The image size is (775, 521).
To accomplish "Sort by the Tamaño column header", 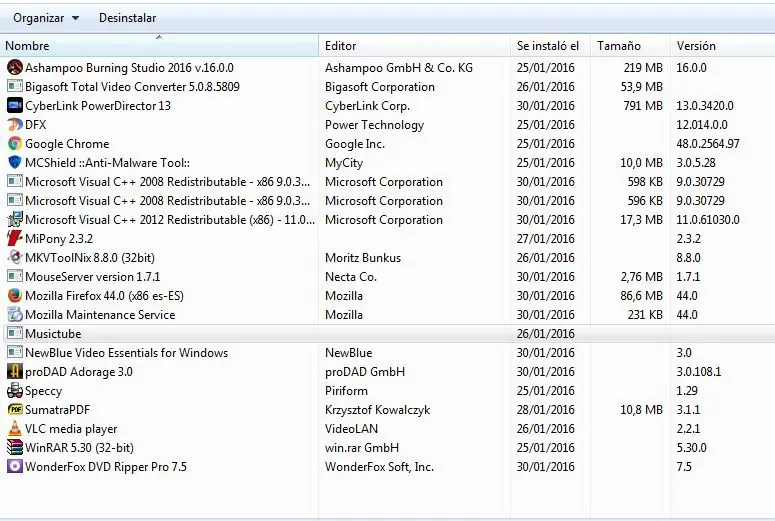I will (630, 45).
